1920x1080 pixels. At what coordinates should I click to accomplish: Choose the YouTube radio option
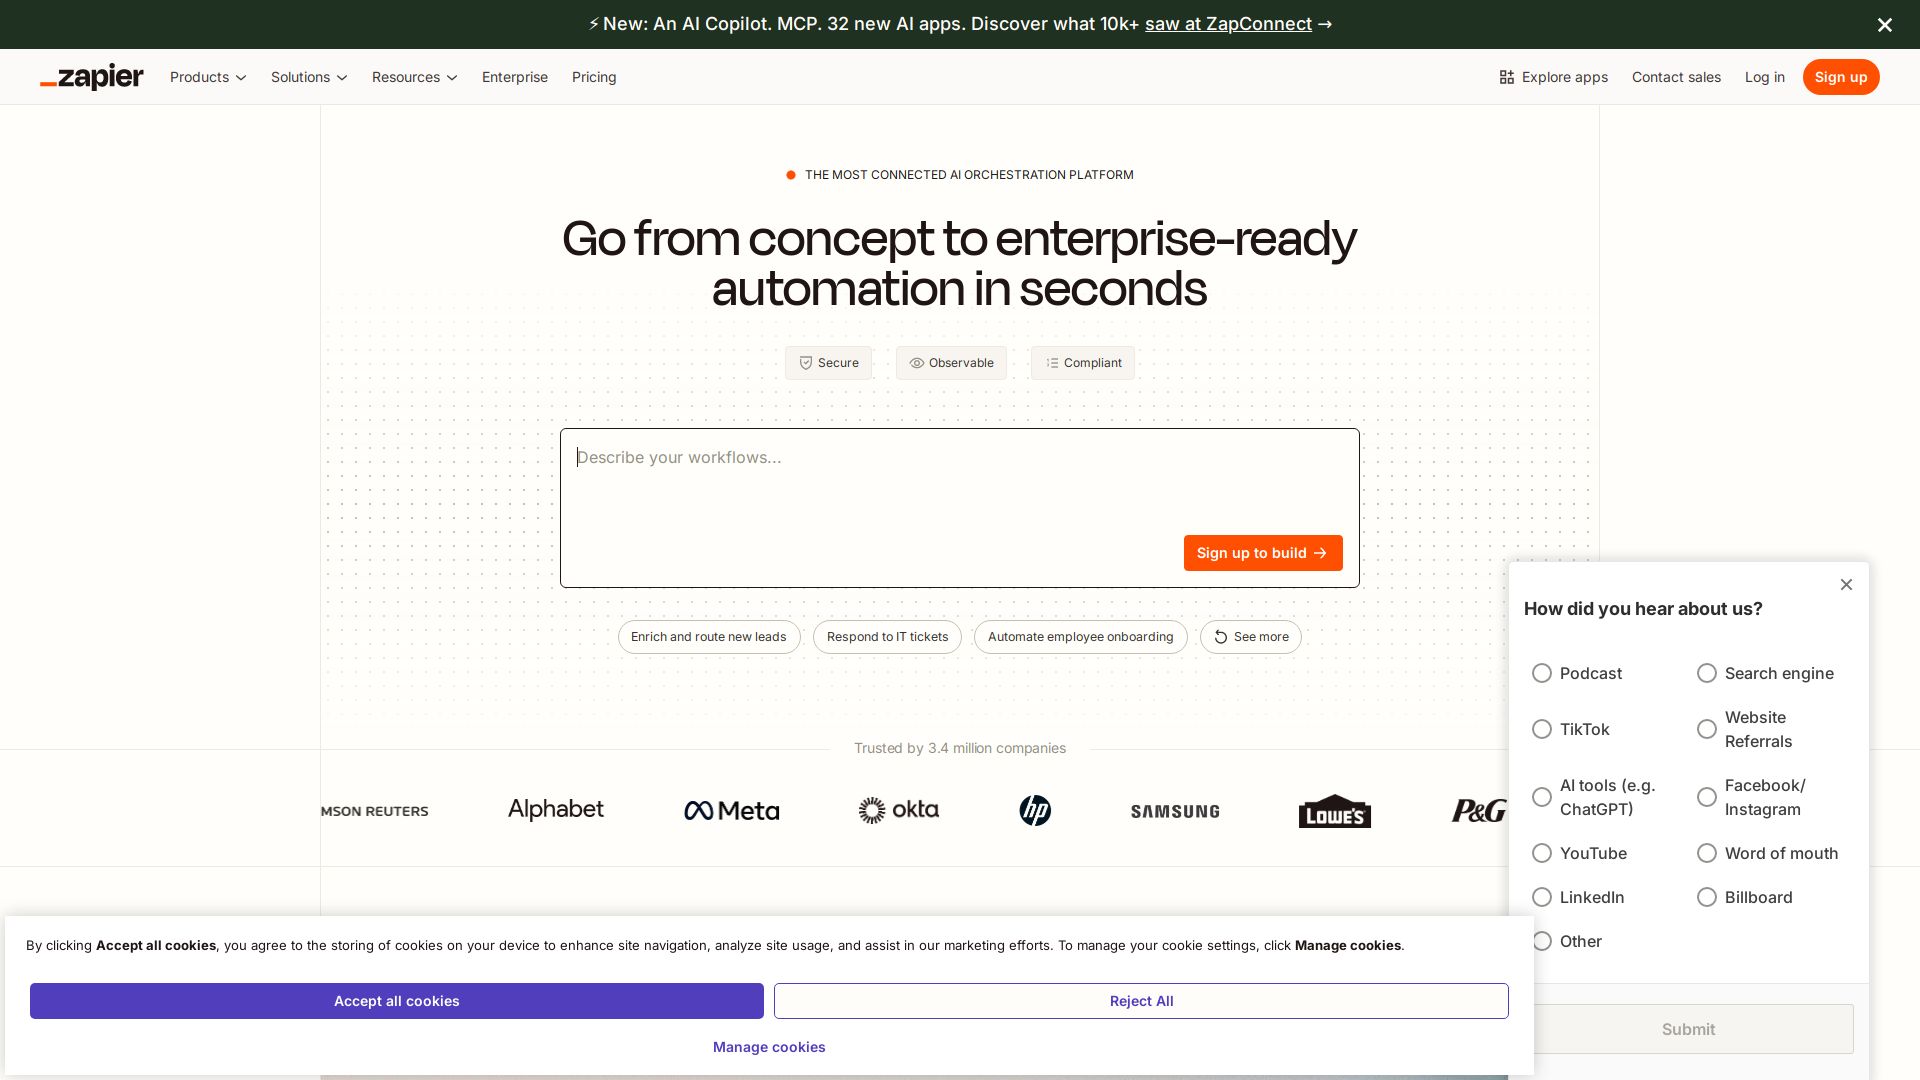click(1542, 853)
